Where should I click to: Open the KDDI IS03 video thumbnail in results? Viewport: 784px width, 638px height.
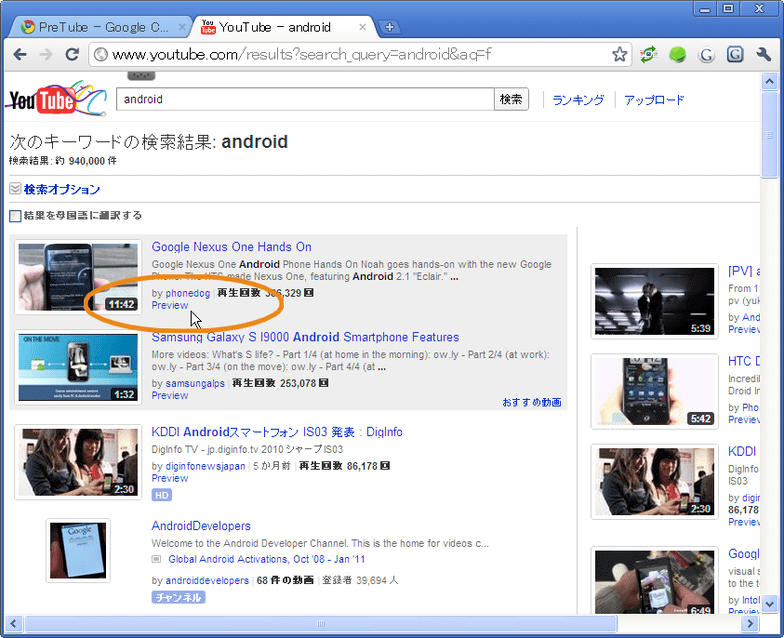point(78,462)
